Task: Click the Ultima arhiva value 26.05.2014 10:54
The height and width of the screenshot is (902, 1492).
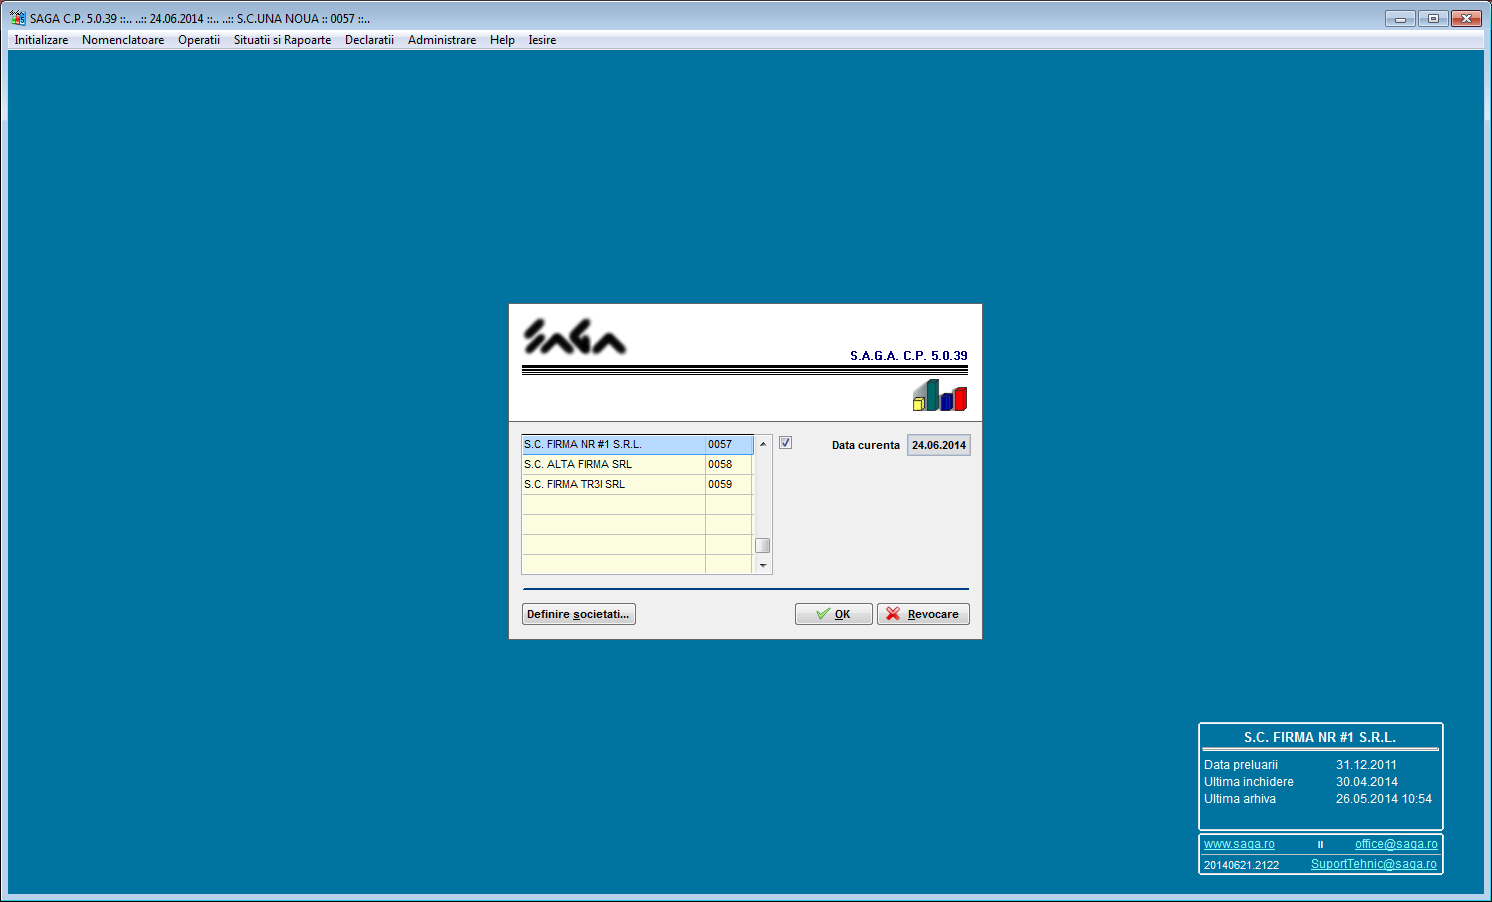Action: [x=1384, y=799]
